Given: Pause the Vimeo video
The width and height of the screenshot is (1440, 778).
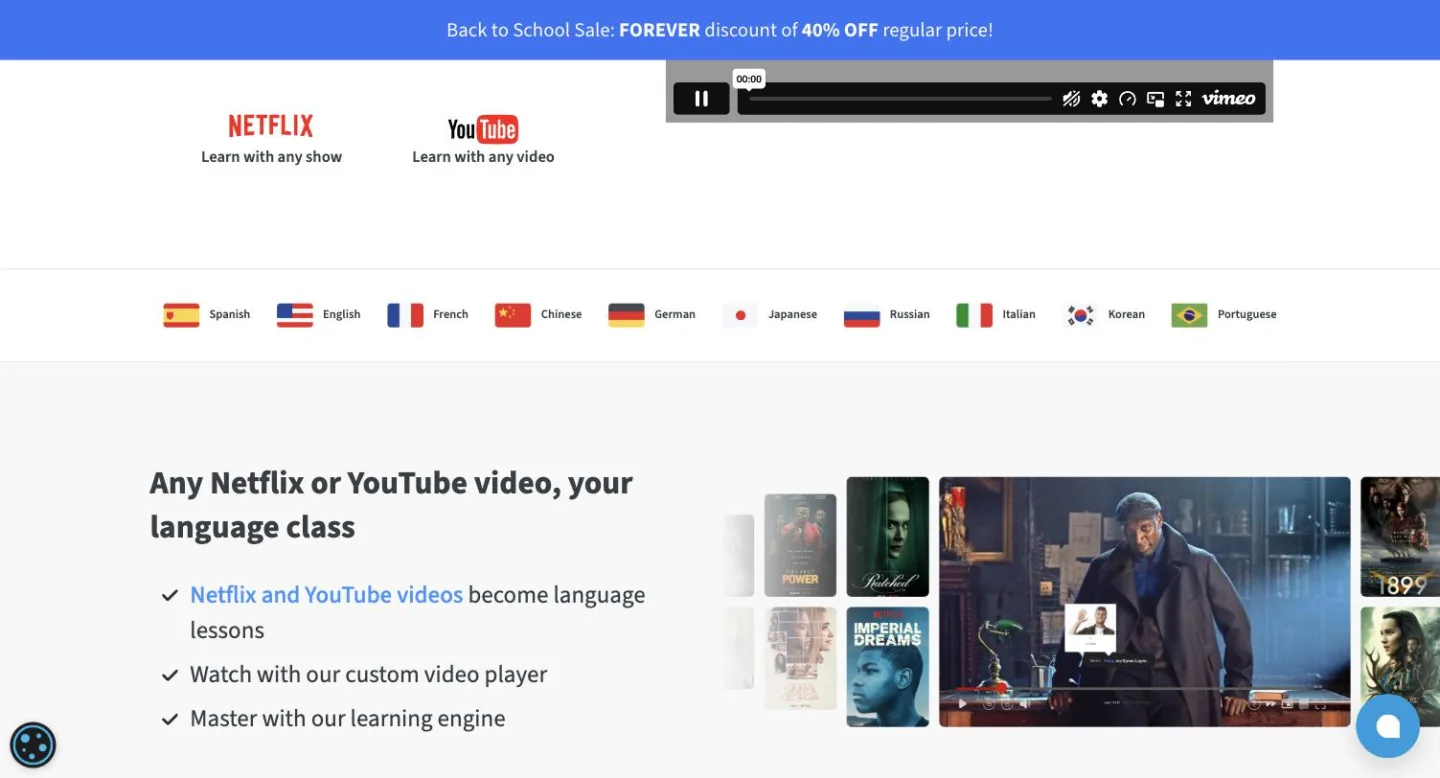Looking at the screenshot, I should point(701,98).
